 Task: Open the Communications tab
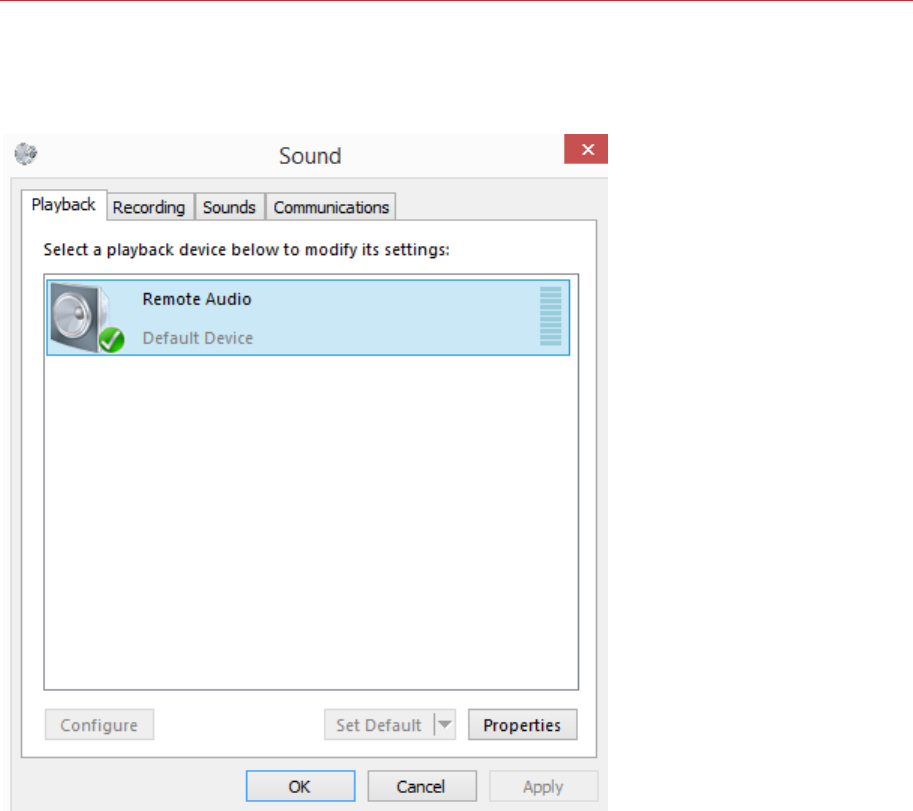pyautogui.click(x=331, y=207)
